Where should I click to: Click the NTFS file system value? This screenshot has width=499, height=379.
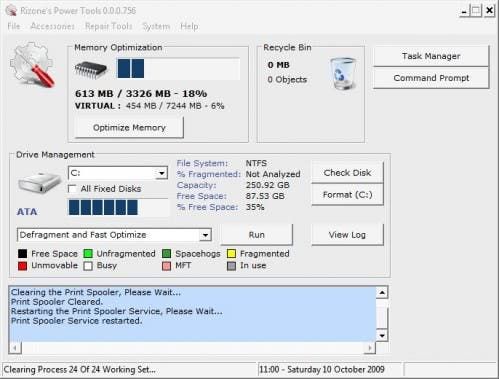(x=256, y=163)
